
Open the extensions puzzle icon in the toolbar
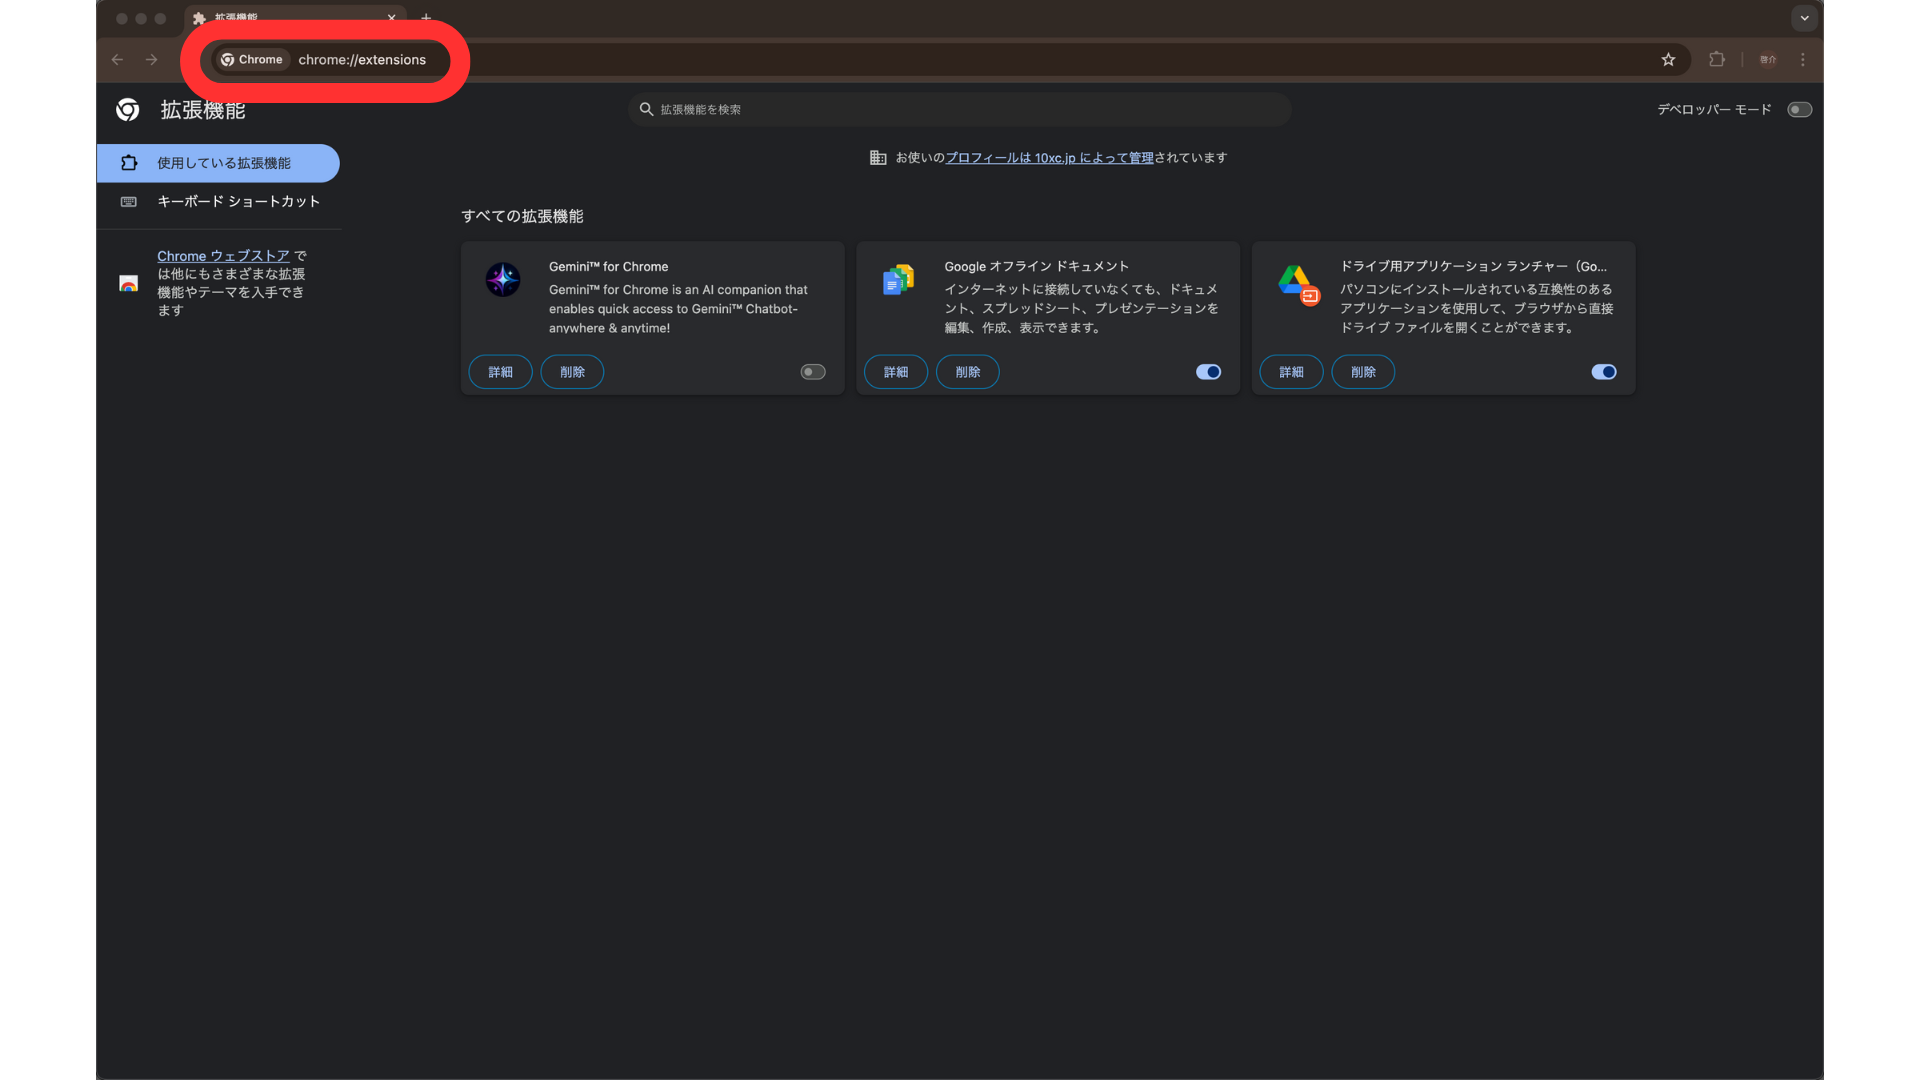pos(1717,60)
